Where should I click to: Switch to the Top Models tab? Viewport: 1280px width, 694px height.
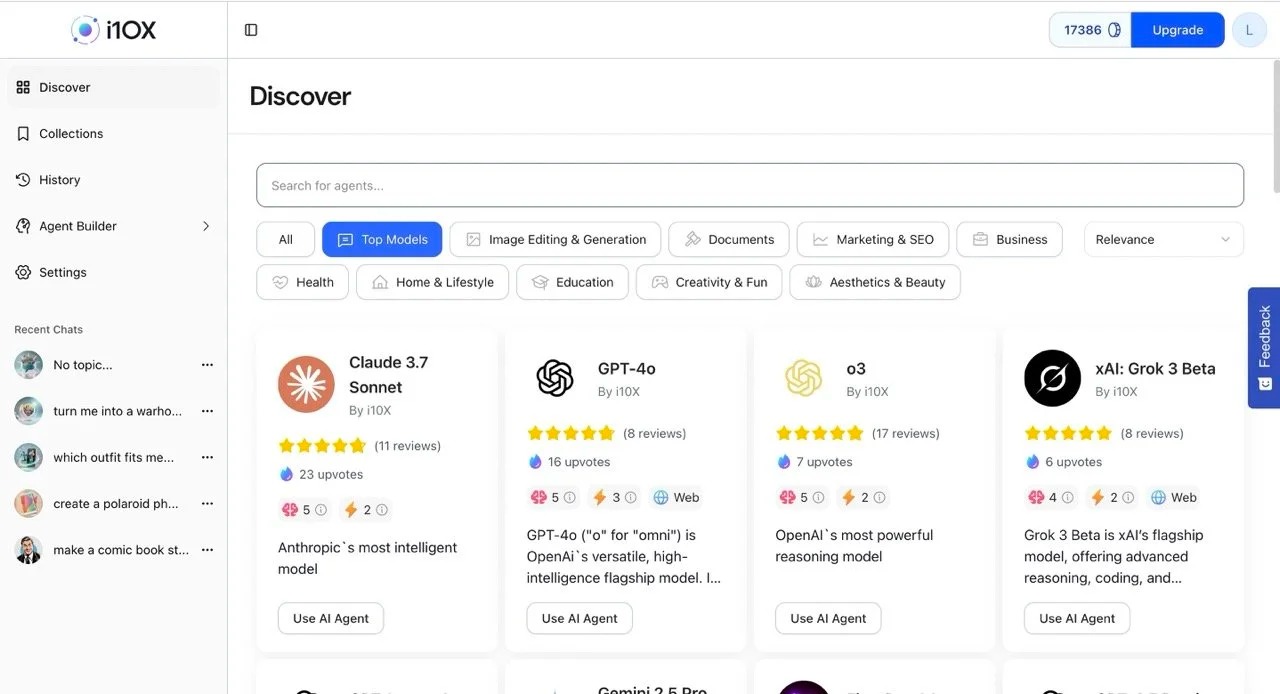click(382, 239)
